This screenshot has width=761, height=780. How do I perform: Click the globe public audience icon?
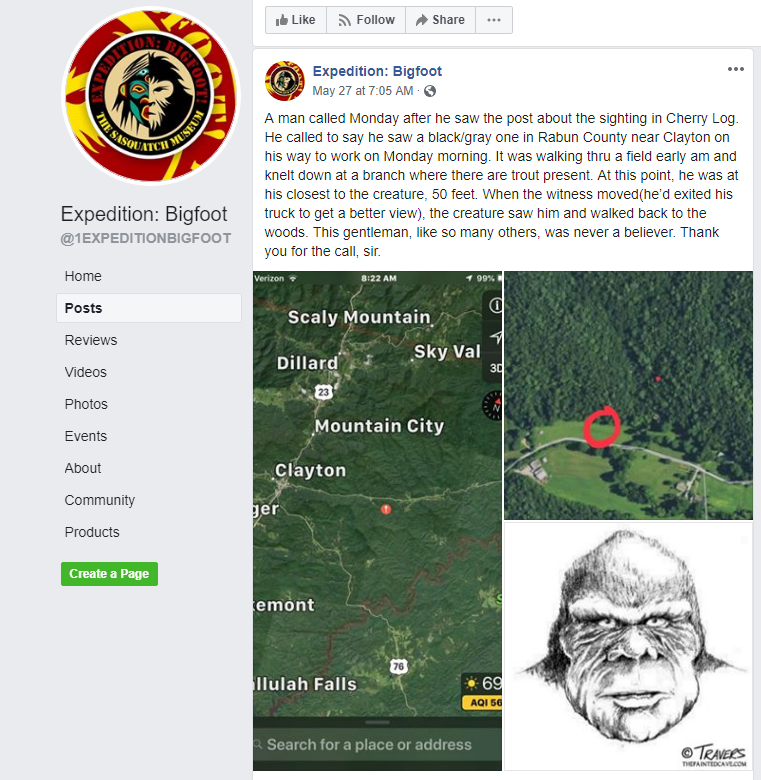pos(430,91)
